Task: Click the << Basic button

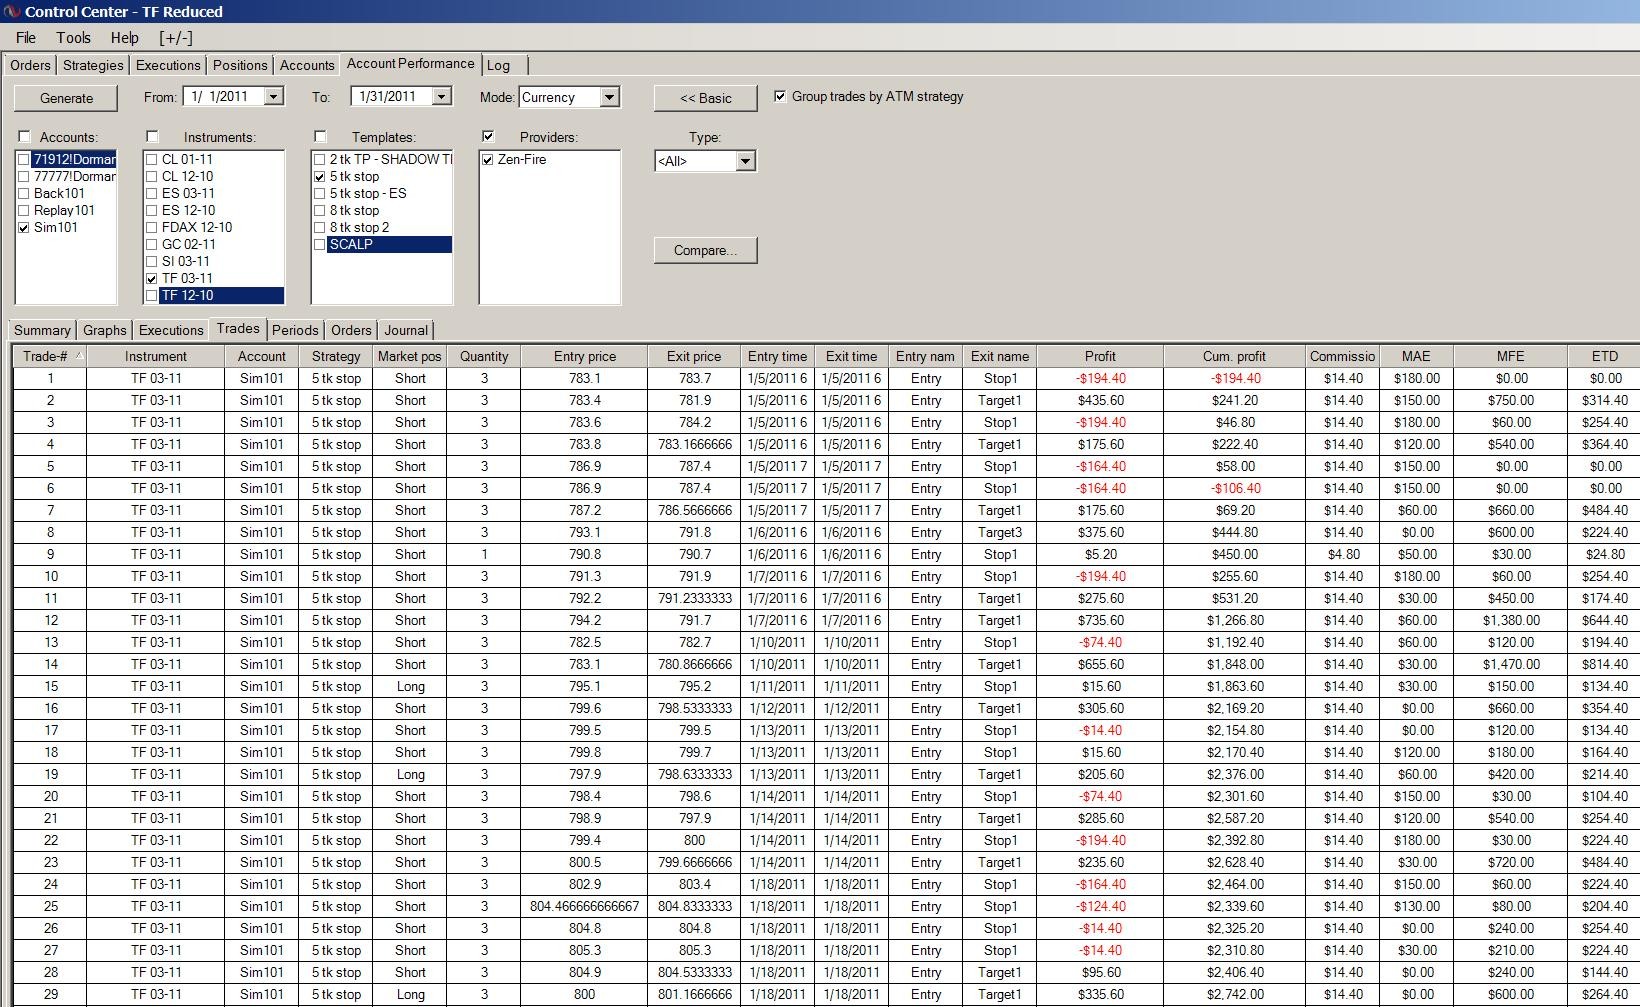Action: tap(705, 98)
